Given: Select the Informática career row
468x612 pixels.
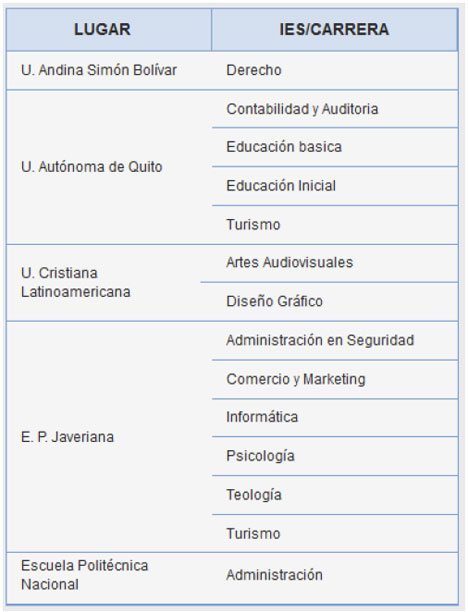Looking at the screenshot, I should tap(335, 417).
